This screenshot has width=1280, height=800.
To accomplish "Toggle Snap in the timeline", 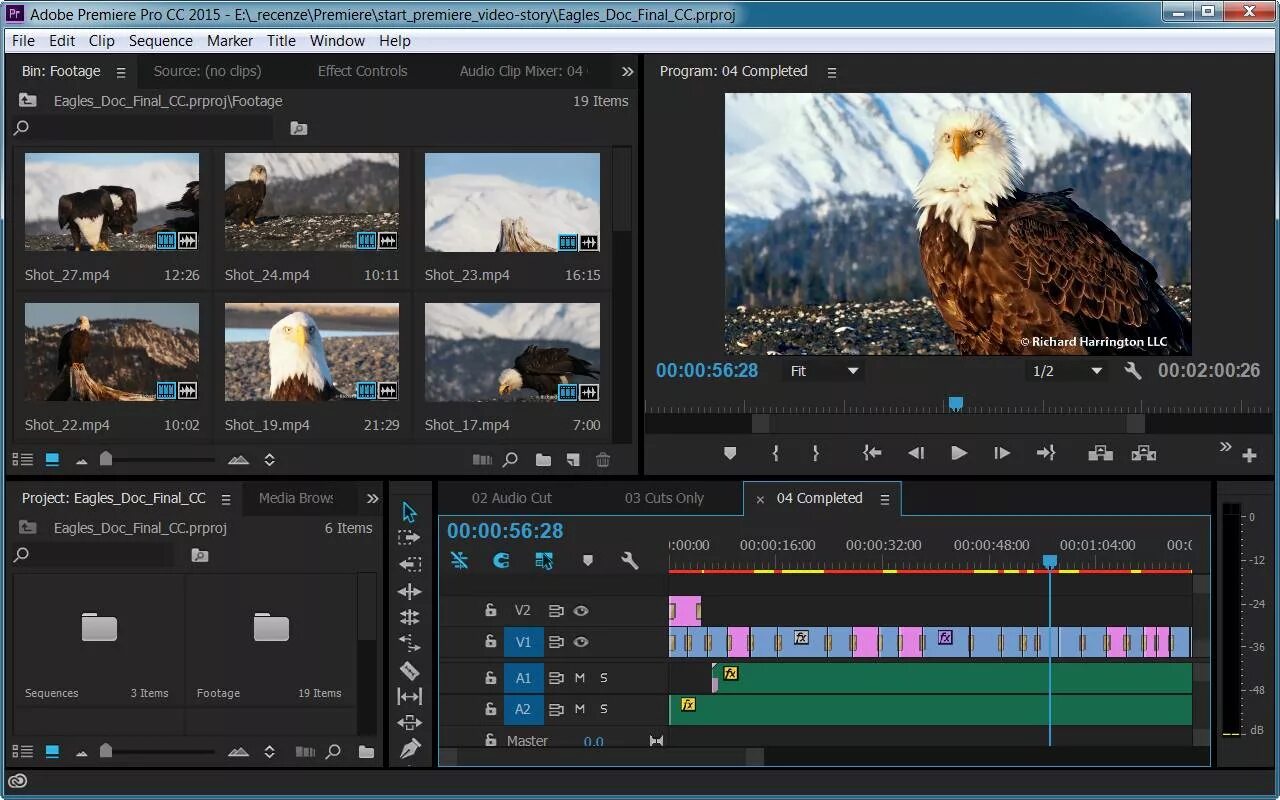I will click(501, 561).
